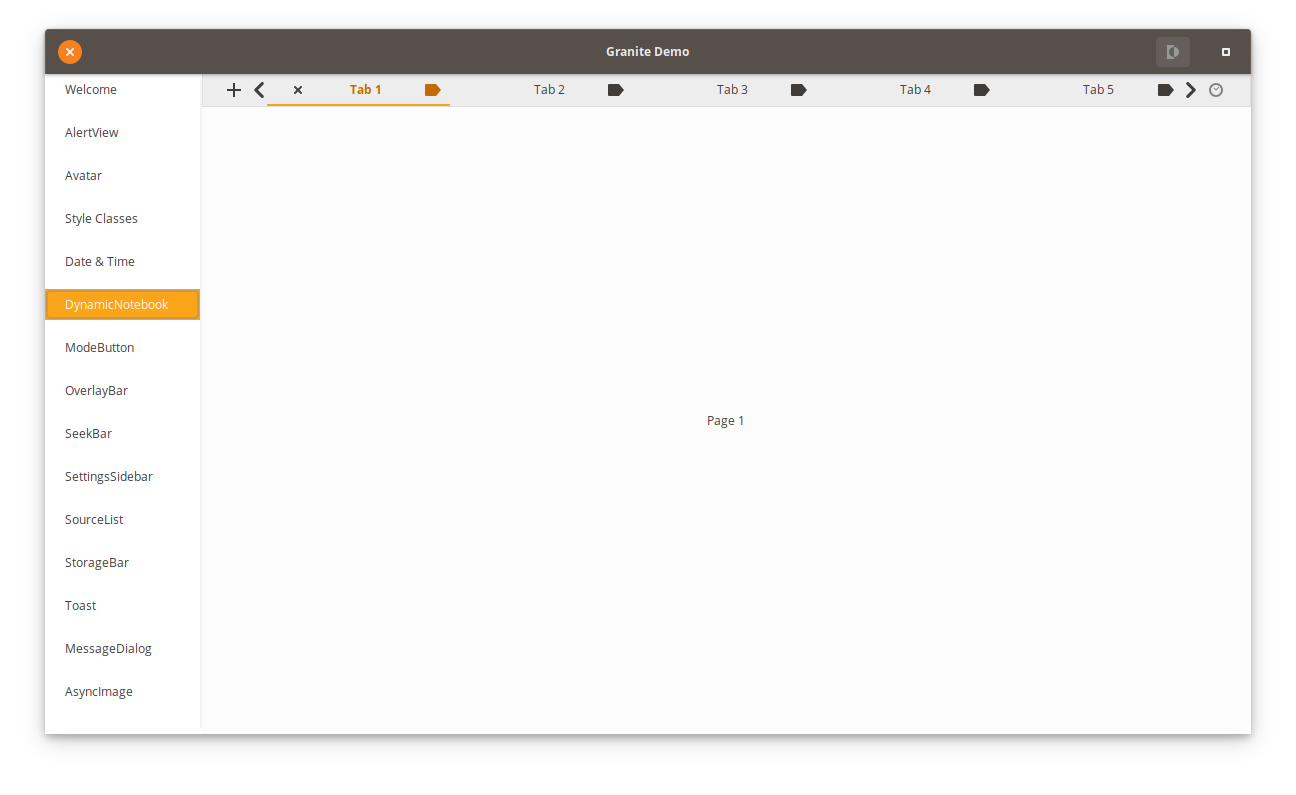The height and width of the screenshot is (795, 1296).
Task: Click the tag icon on Tab 5
Action: pyautogui.click(x=1165, y=89)
